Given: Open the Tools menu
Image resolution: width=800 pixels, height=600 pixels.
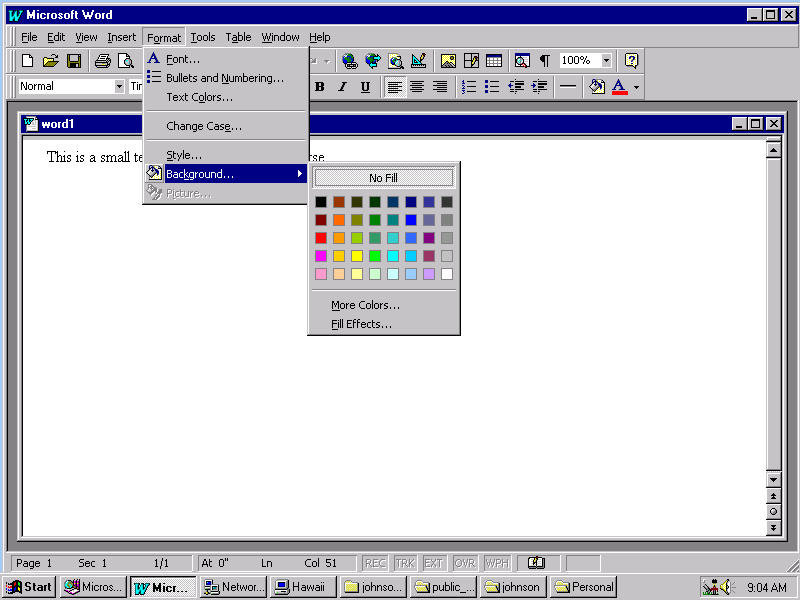Looking at the screenshot, I should (x=203, y=37).
